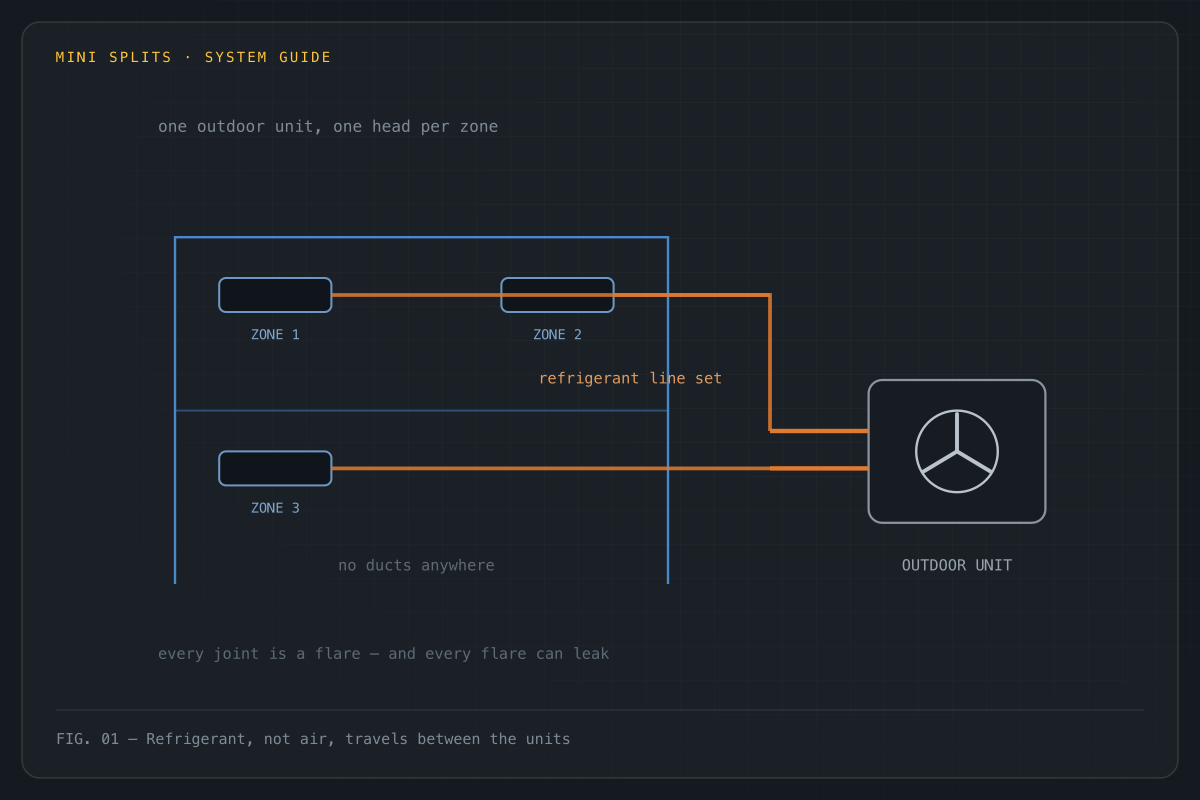Click the 'no ducts anywhere' text
Viewport: 1200px width, 800px height.
(x=416, y=565)
